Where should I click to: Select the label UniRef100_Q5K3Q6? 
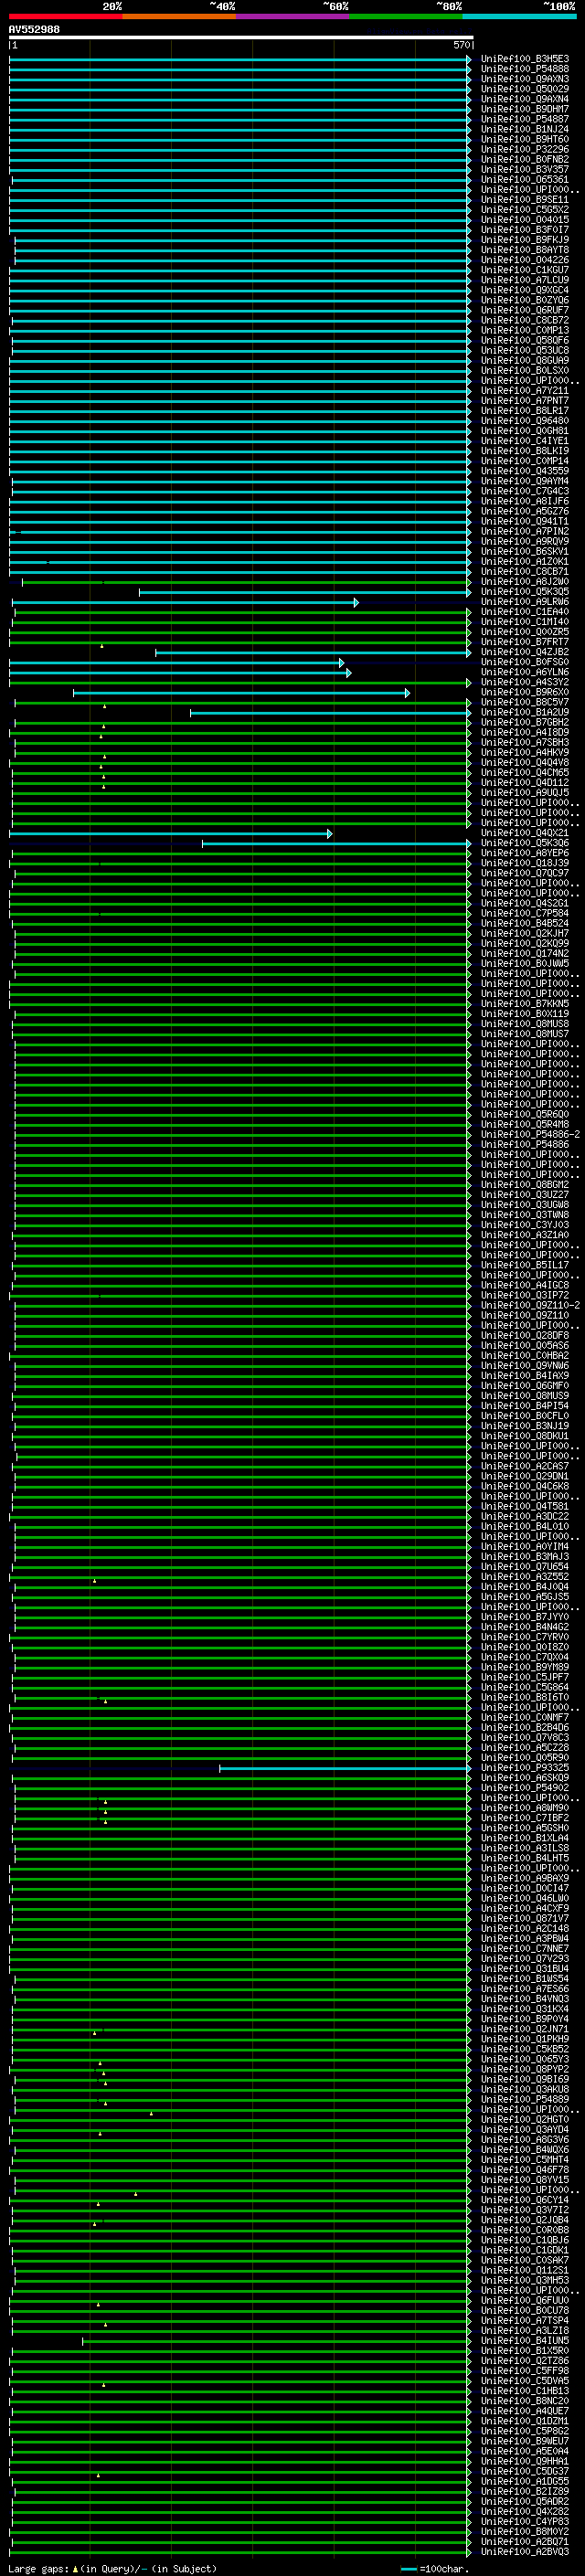tap(525, 843)
